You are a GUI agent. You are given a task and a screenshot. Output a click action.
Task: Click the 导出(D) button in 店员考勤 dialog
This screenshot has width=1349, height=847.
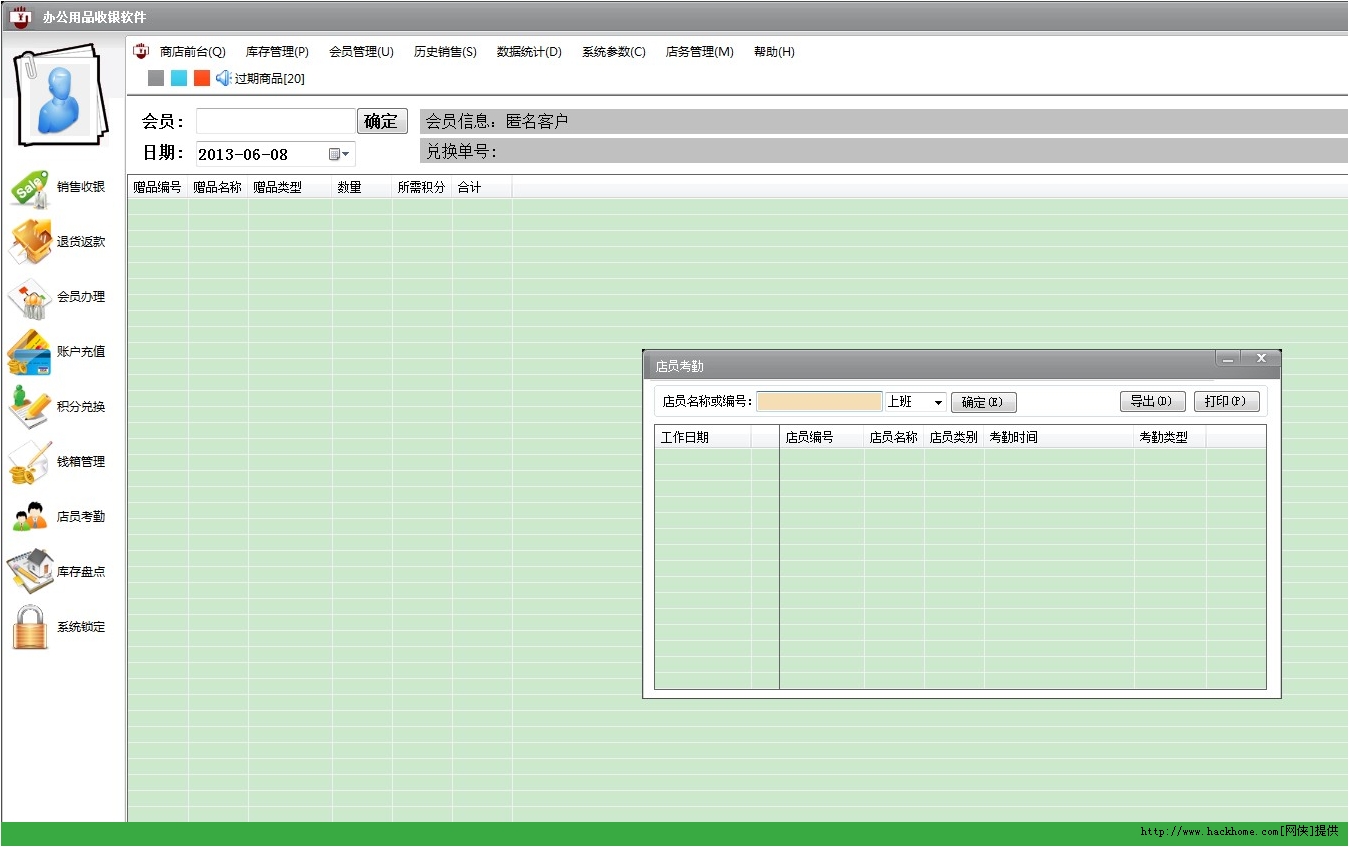point(1152,401)
